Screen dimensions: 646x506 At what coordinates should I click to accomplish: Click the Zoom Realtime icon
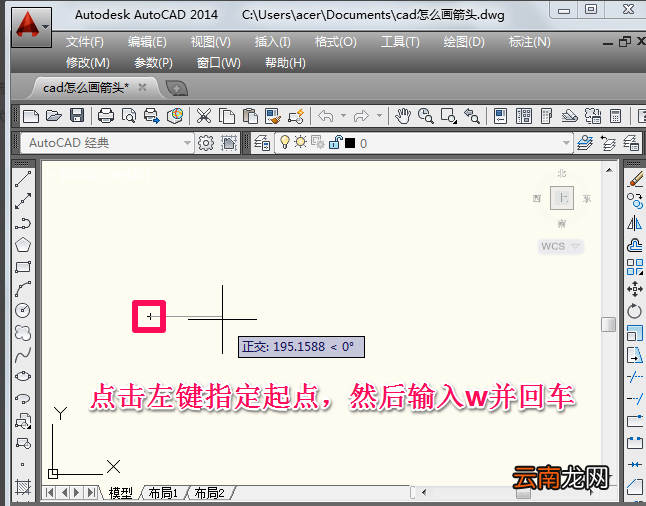point(425,116)
